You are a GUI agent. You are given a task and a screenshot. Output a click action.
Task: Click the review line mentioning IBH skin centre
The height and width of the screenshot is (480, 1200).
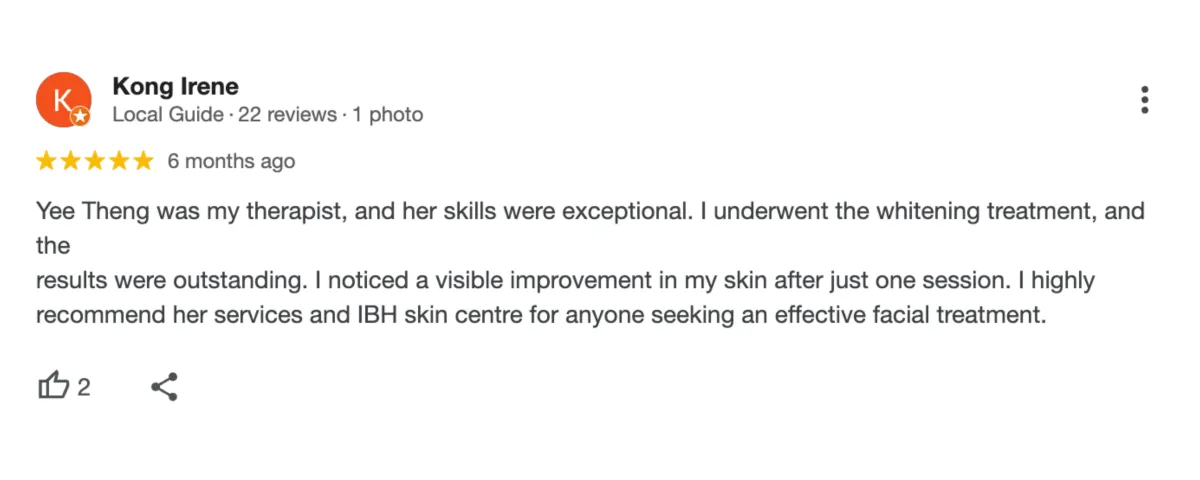(x=540, y=316)
